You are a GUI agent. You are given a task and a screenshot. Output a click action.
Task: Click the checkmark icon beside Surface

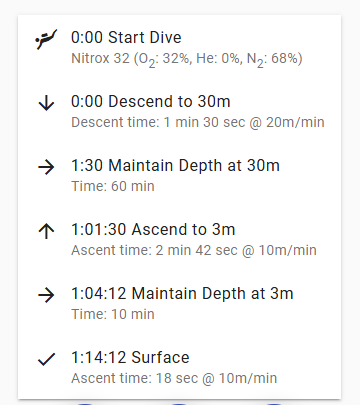tap(46, 359)
